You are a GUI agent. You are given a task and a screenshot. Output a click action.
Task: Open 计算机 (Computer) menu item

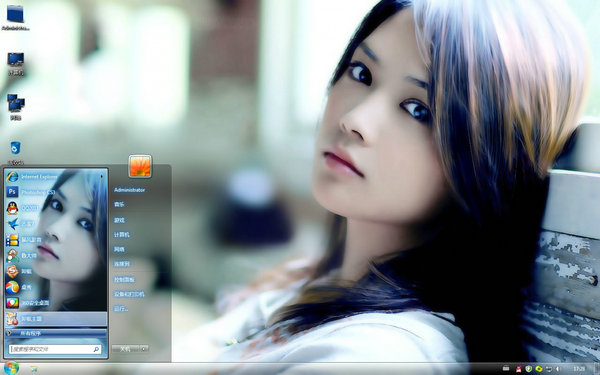coord(122,235)
